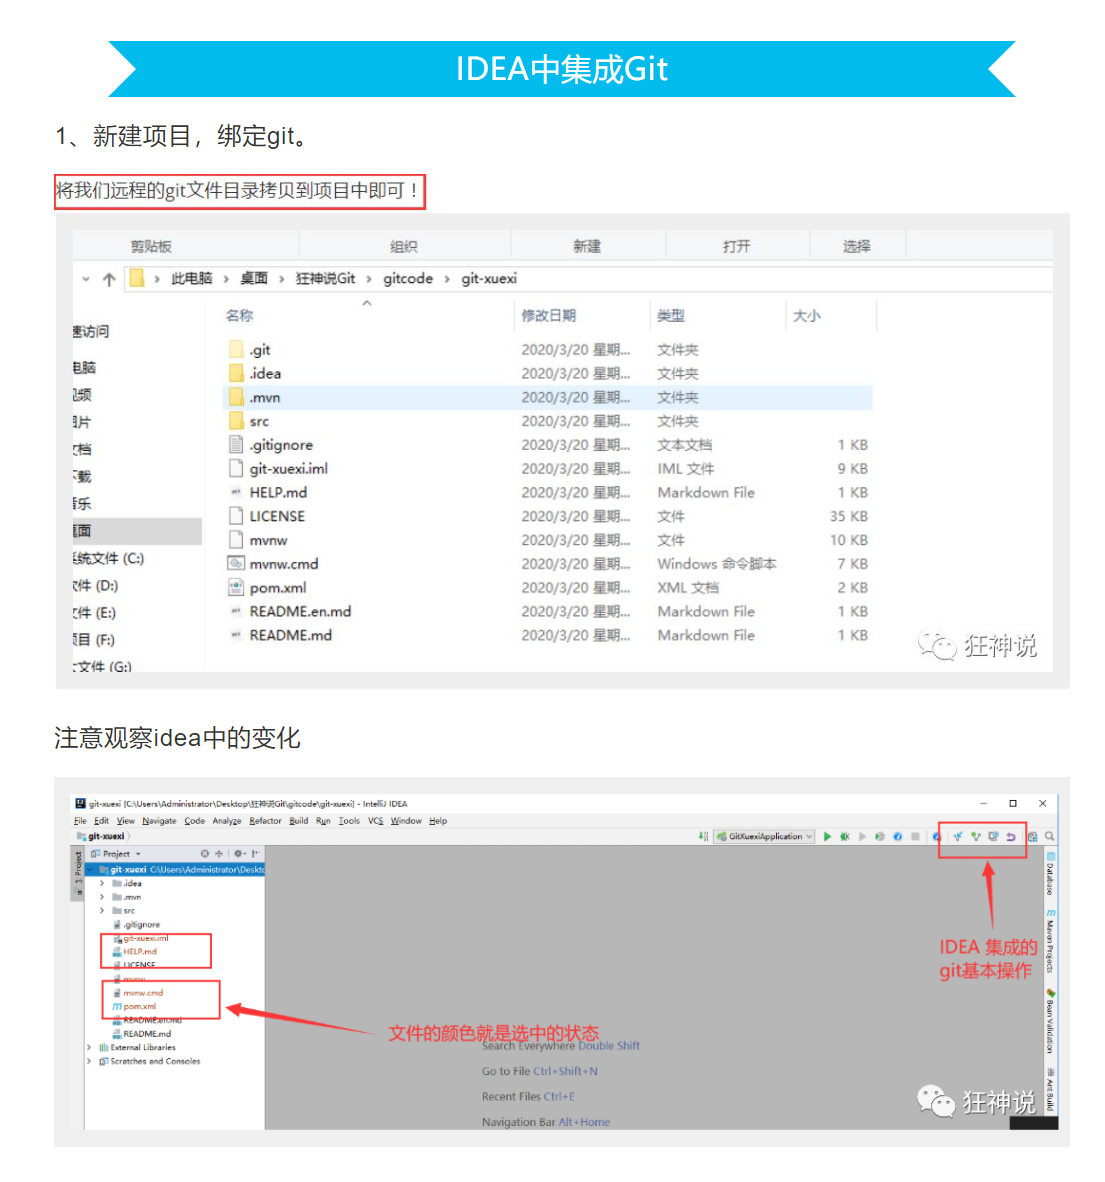Viewport: 1105px width, 1182px height.
Task: Open the Refactor menu in IDEA
Action: click(265, 821)
